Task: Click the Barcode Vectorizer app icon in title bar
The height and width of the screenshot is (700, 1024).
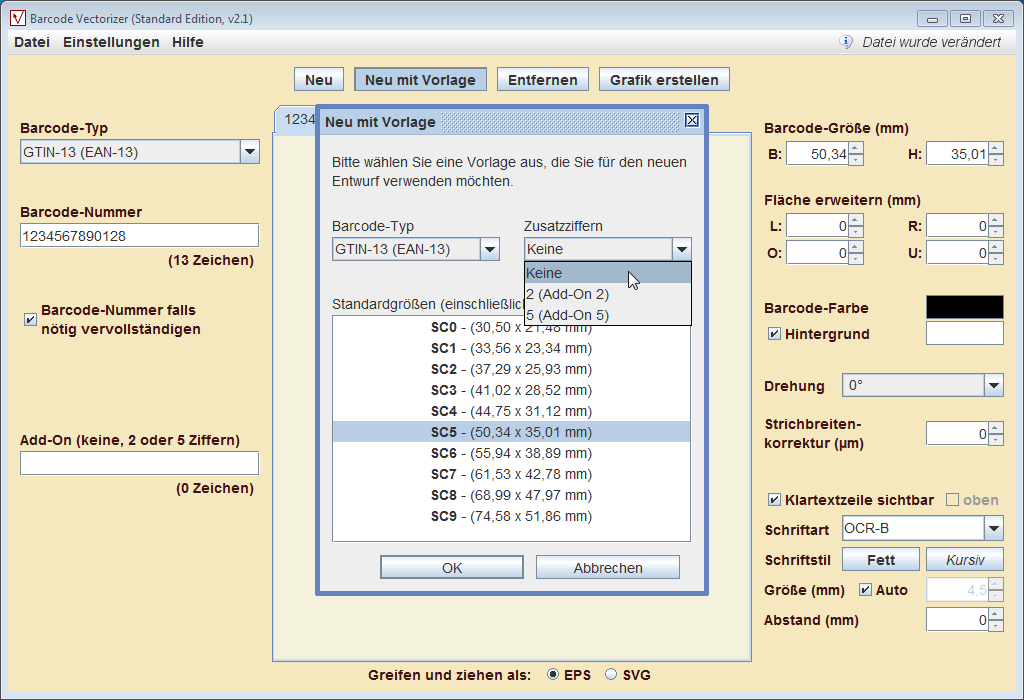Action: tap(17, 18)
